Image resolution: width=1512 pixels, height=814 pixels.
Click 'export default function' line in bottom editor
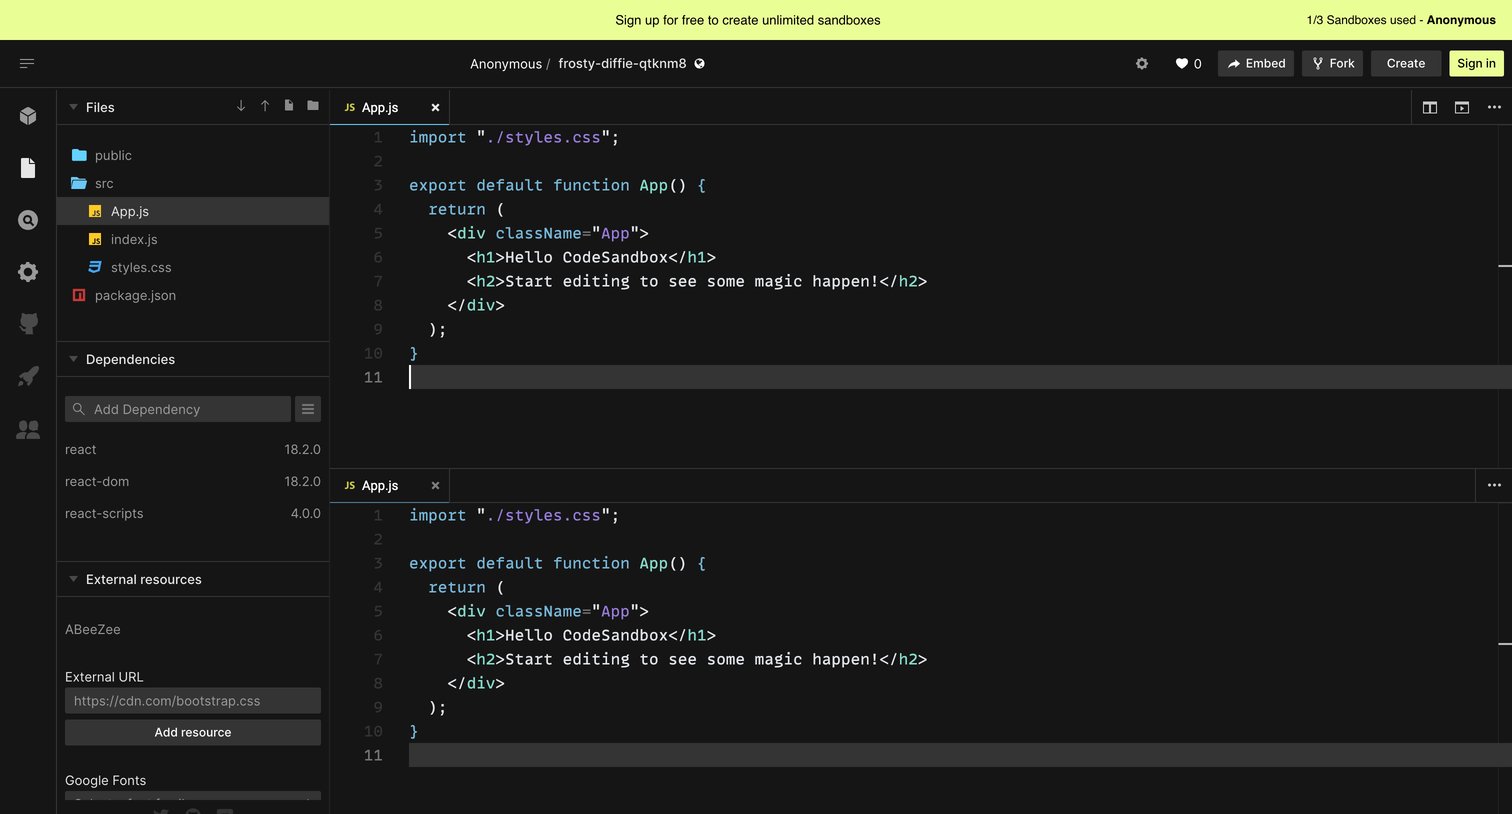pos(557,563)
